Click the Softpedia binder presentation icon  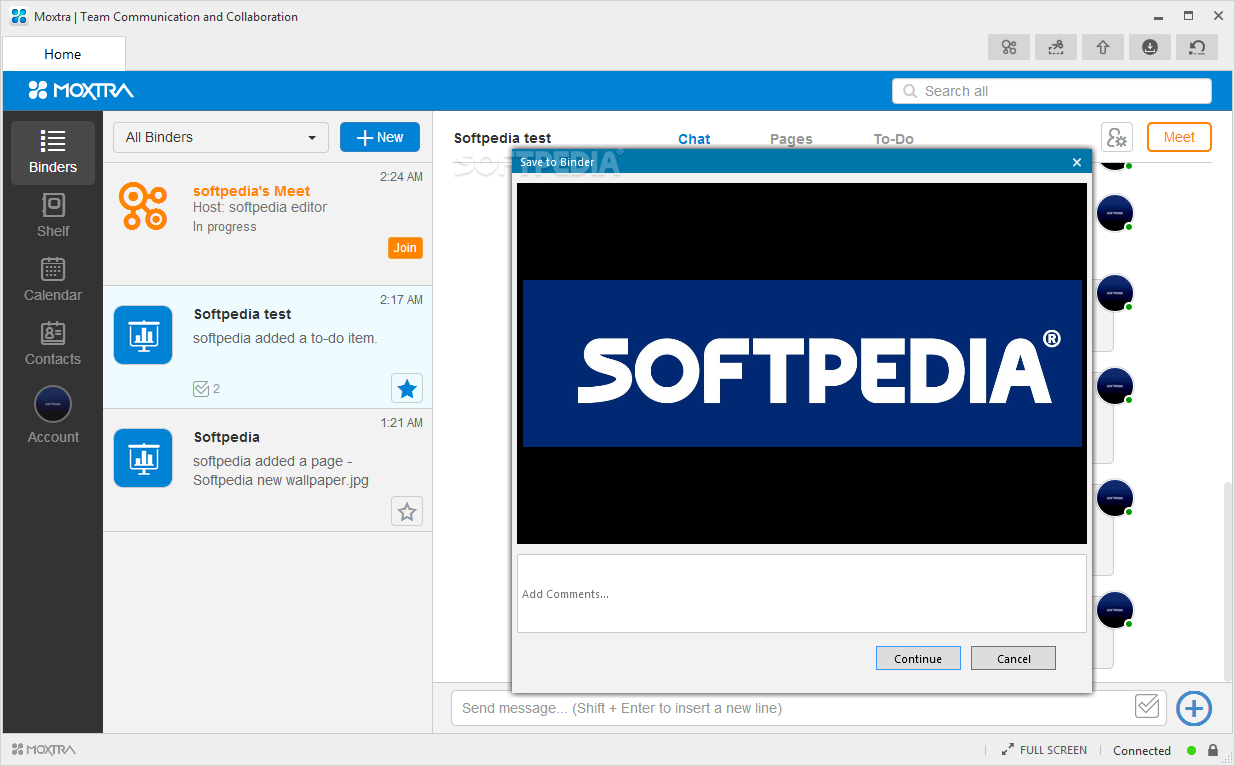click(143, 457)
